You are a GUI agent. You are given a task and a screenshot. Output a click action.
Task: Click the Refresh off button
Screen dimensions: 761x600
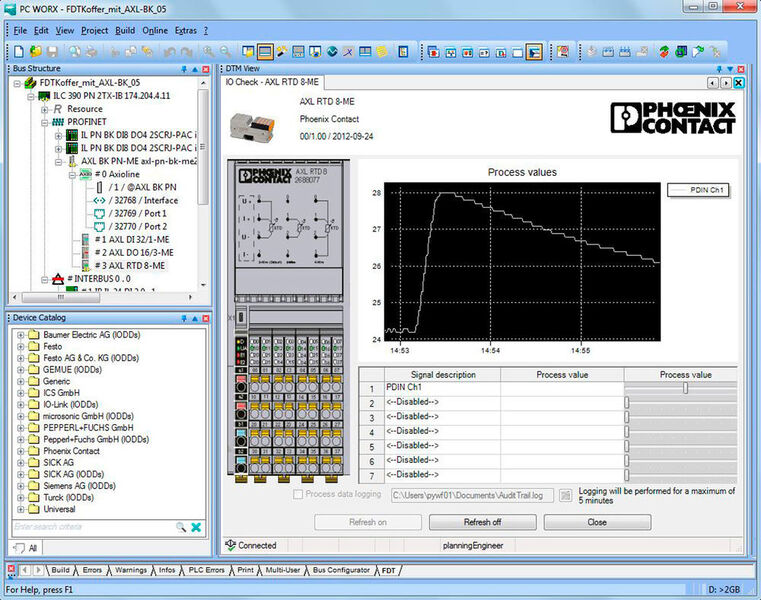[482, 522]
